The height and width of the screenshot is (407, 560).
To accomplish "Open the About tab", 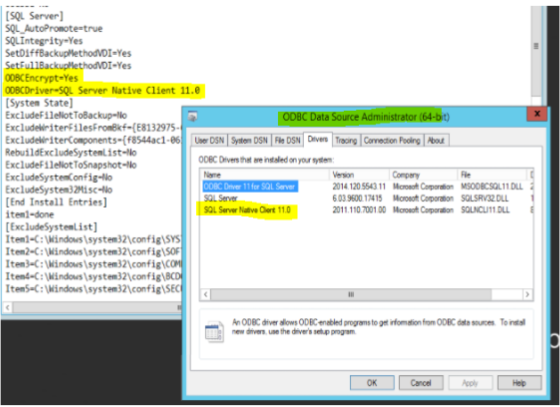I will 436,140.
